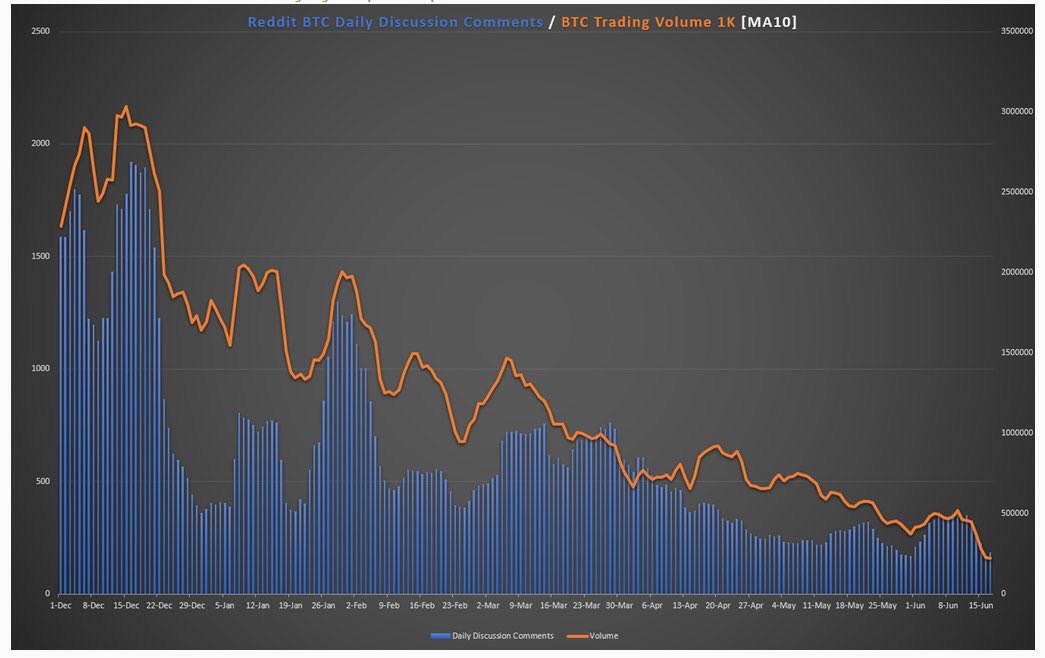This screenshot has height=658, width=1045.
Task: Click the '16-Feb' date label
Action: pos(422,605)
